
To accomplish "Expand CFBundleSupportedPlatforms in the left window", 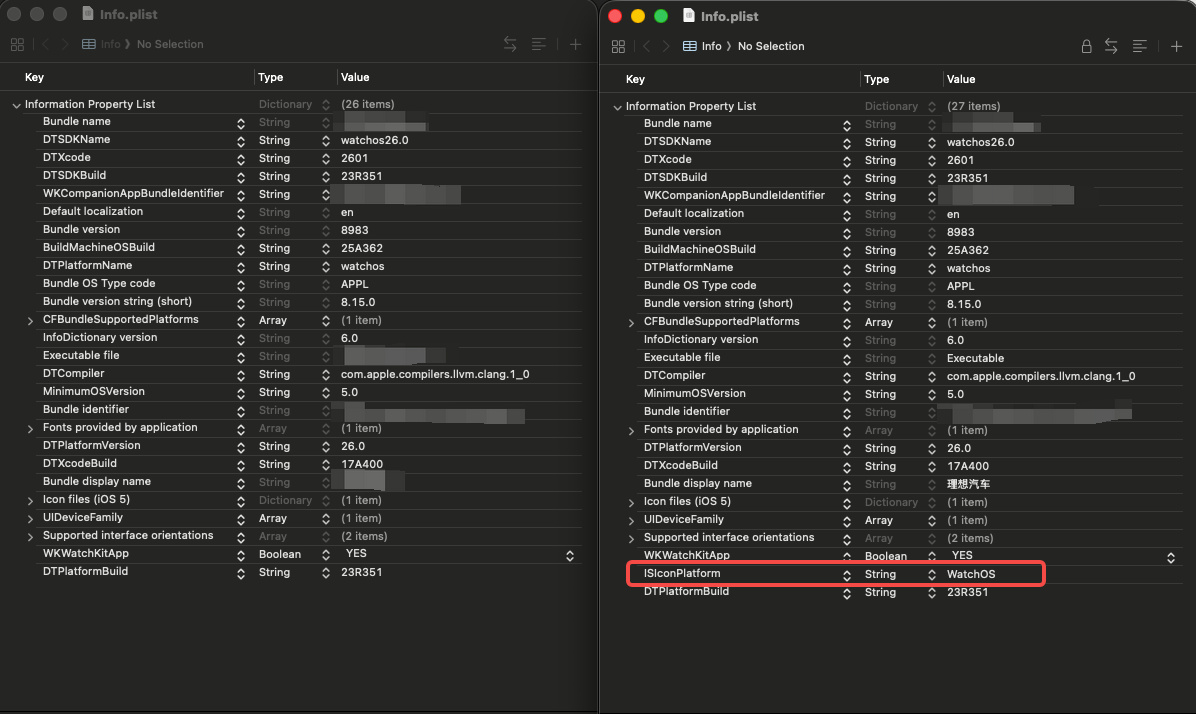I will tap(30, 320).
